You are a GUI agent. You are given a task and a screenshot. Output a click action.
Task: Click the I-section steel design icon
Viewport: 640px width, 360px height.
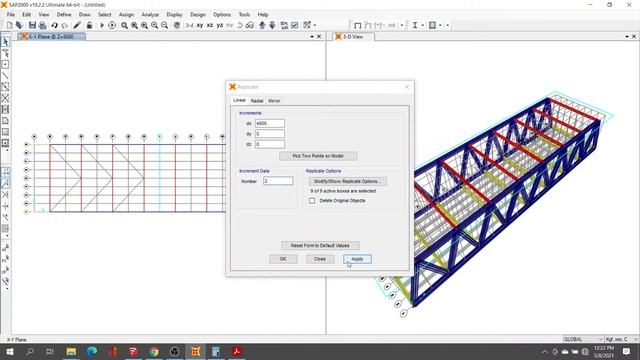(415, 25)
